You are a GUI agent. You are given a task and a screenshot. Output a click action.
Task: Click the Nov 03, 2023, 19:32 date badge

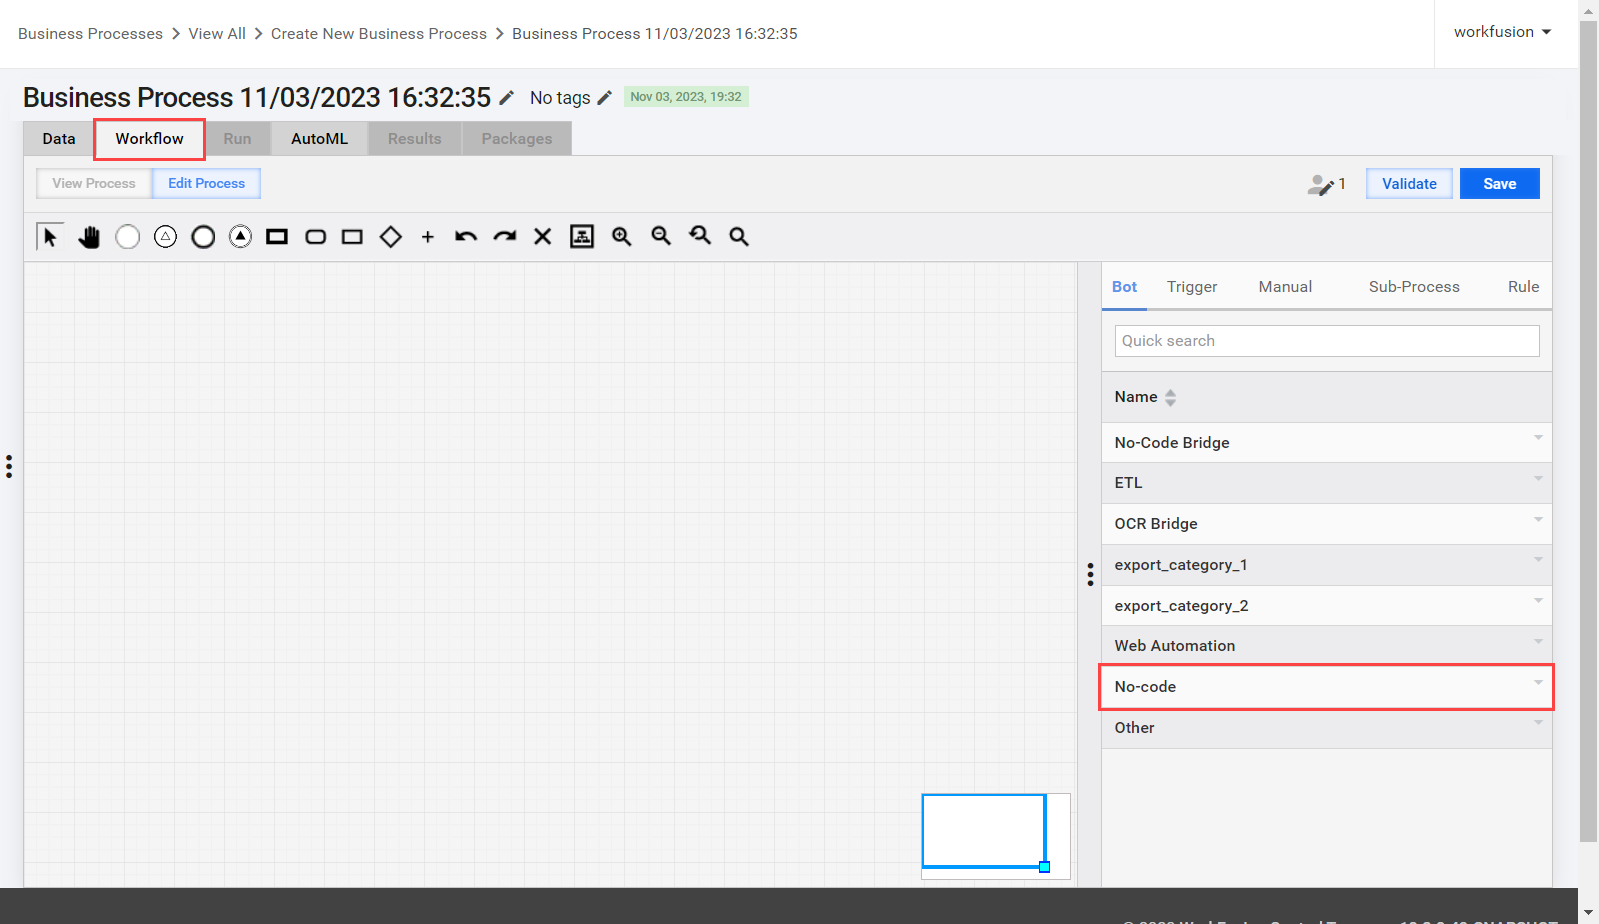tap(686, 97)
